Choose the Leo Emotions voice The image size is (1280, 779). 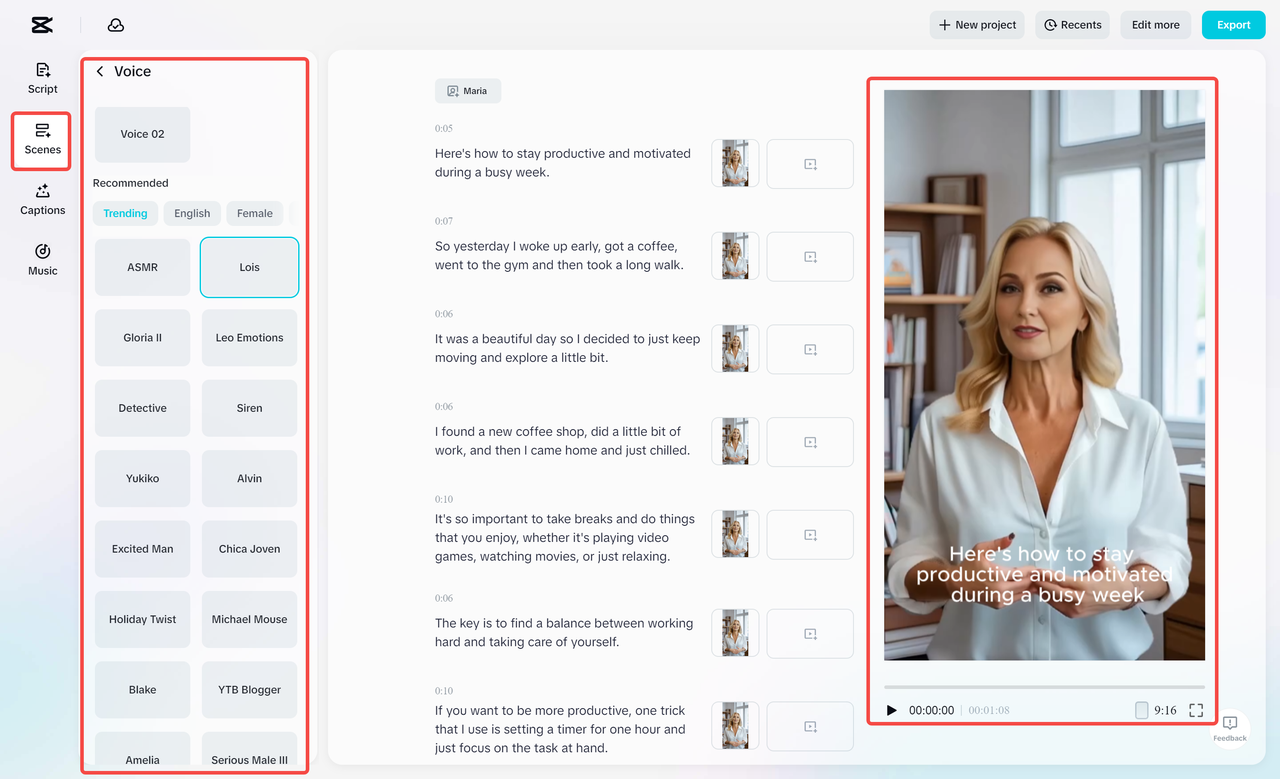249,338
